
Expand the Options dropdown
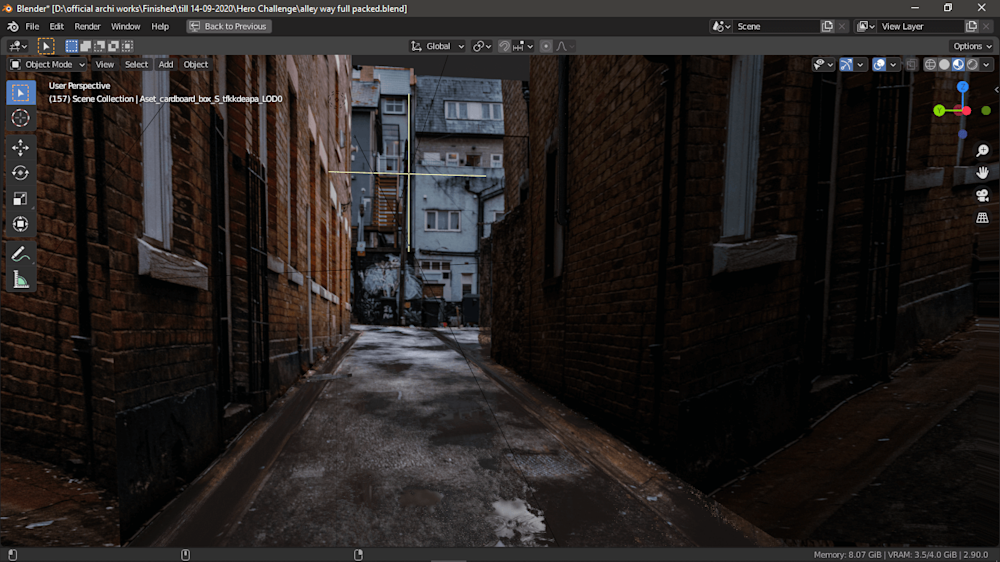coord(972,46)
